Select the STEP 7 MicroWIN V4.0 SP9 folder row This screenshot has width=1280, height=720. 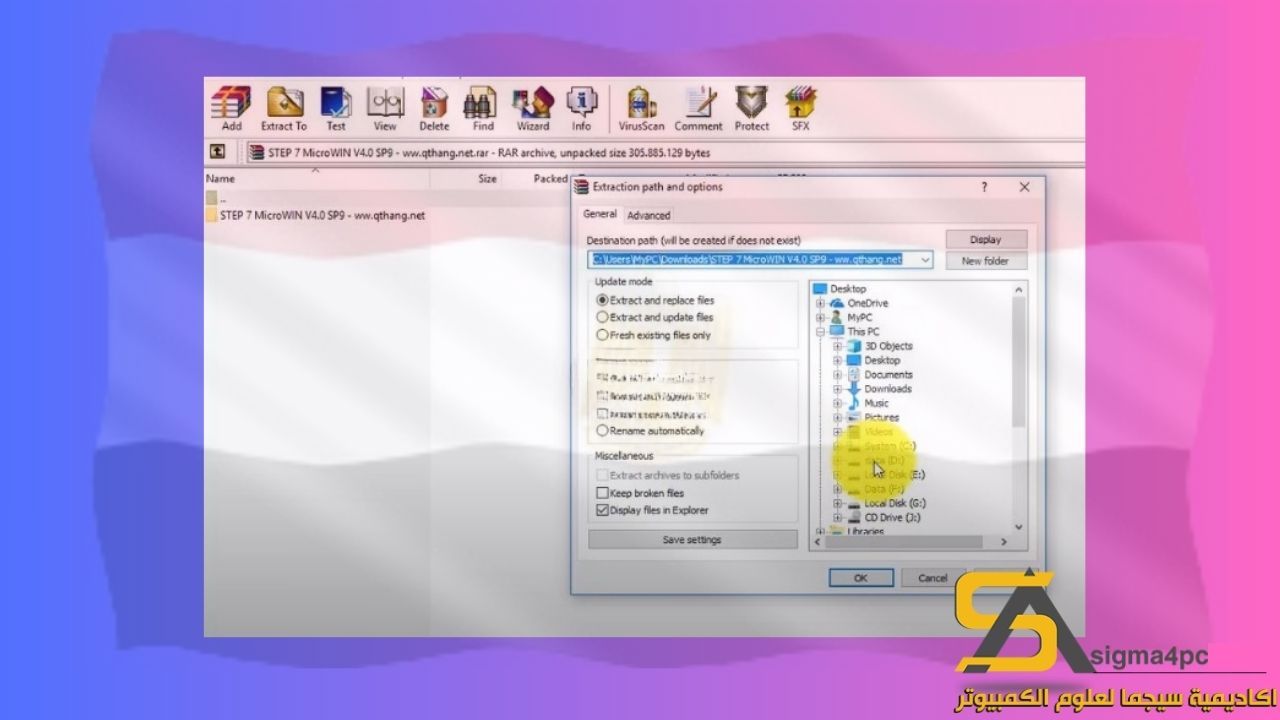point(315,215)
